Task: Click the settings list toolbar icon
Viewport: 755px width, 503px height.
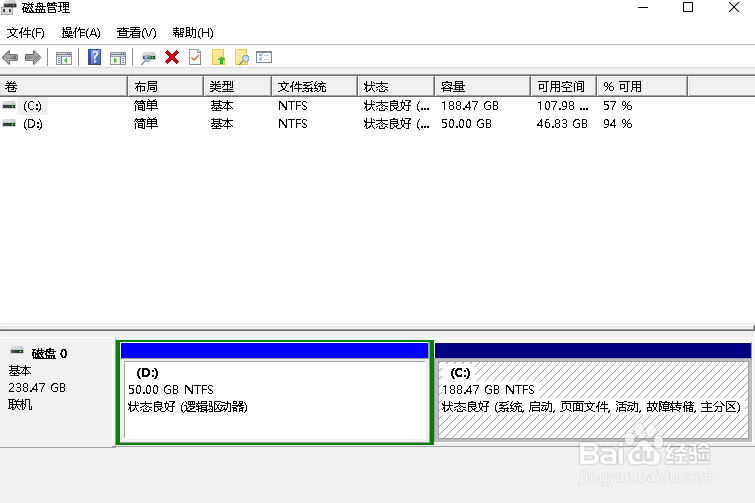Action: point(264,57)
